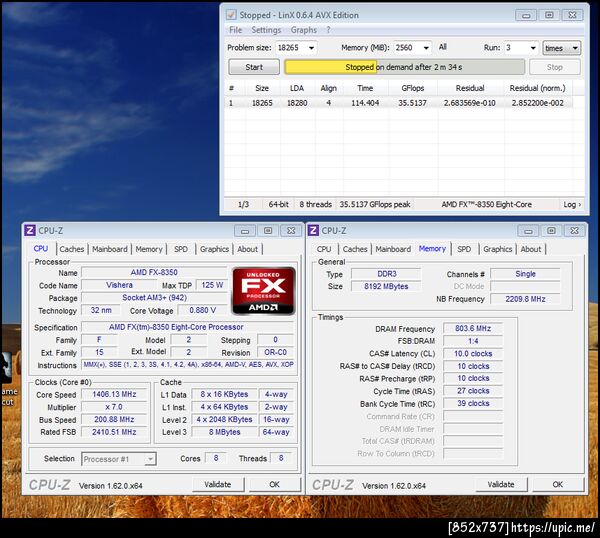The image size is (600, 538).
Task: Click the CPU-Z icon in the Memory window title bar
Action: pyautogui.click(x=313, y=230)
